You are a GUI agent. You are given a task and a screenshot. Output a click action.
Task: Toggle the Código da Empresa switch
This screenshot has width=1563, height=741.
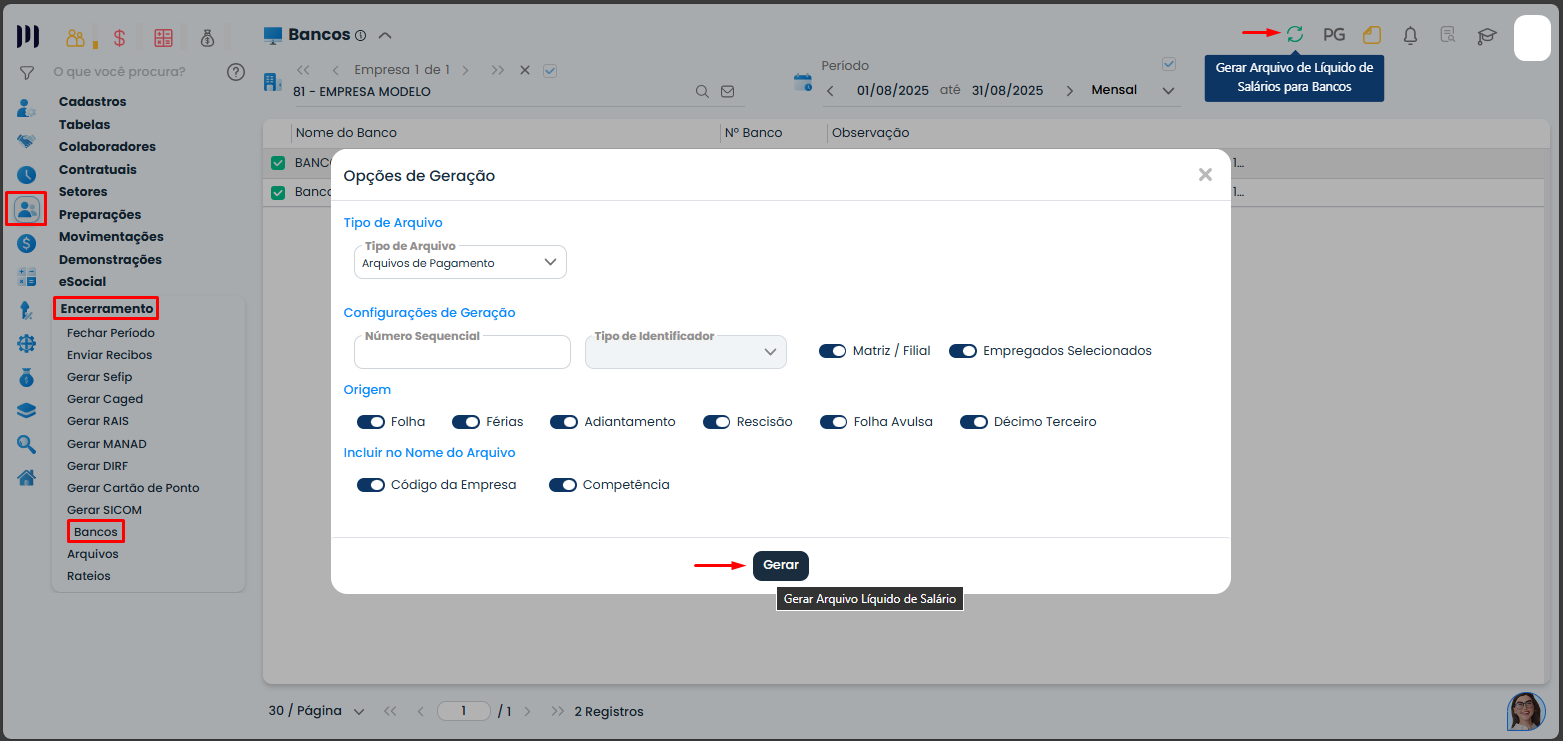pos(371,485)
